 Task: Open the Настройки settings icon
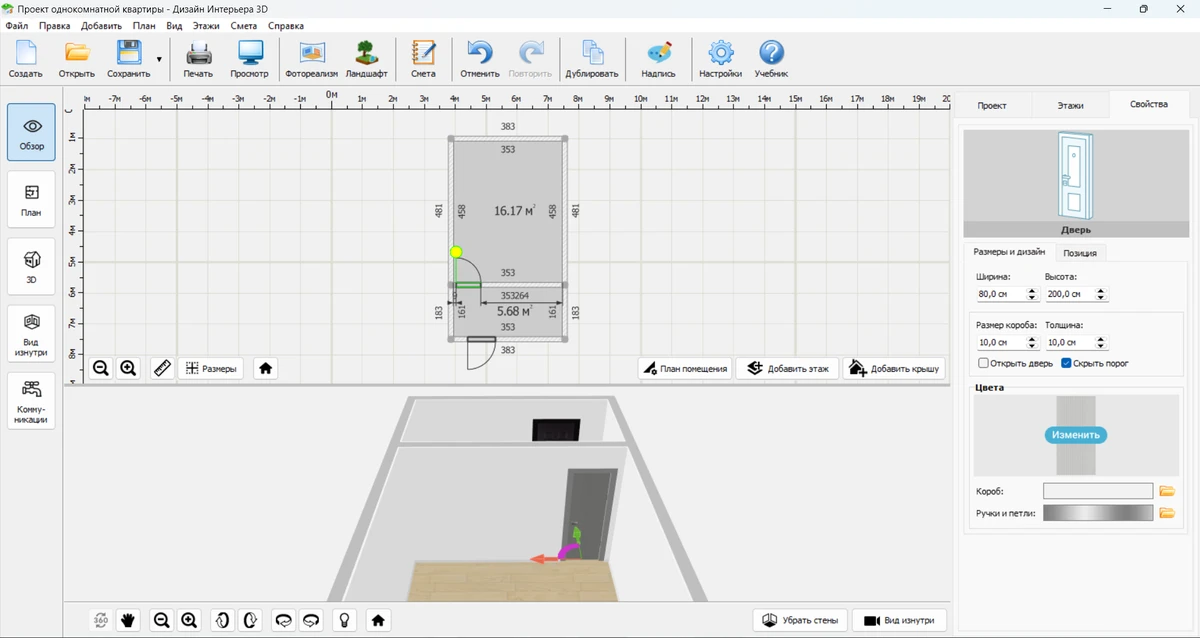tap(720, 59)
